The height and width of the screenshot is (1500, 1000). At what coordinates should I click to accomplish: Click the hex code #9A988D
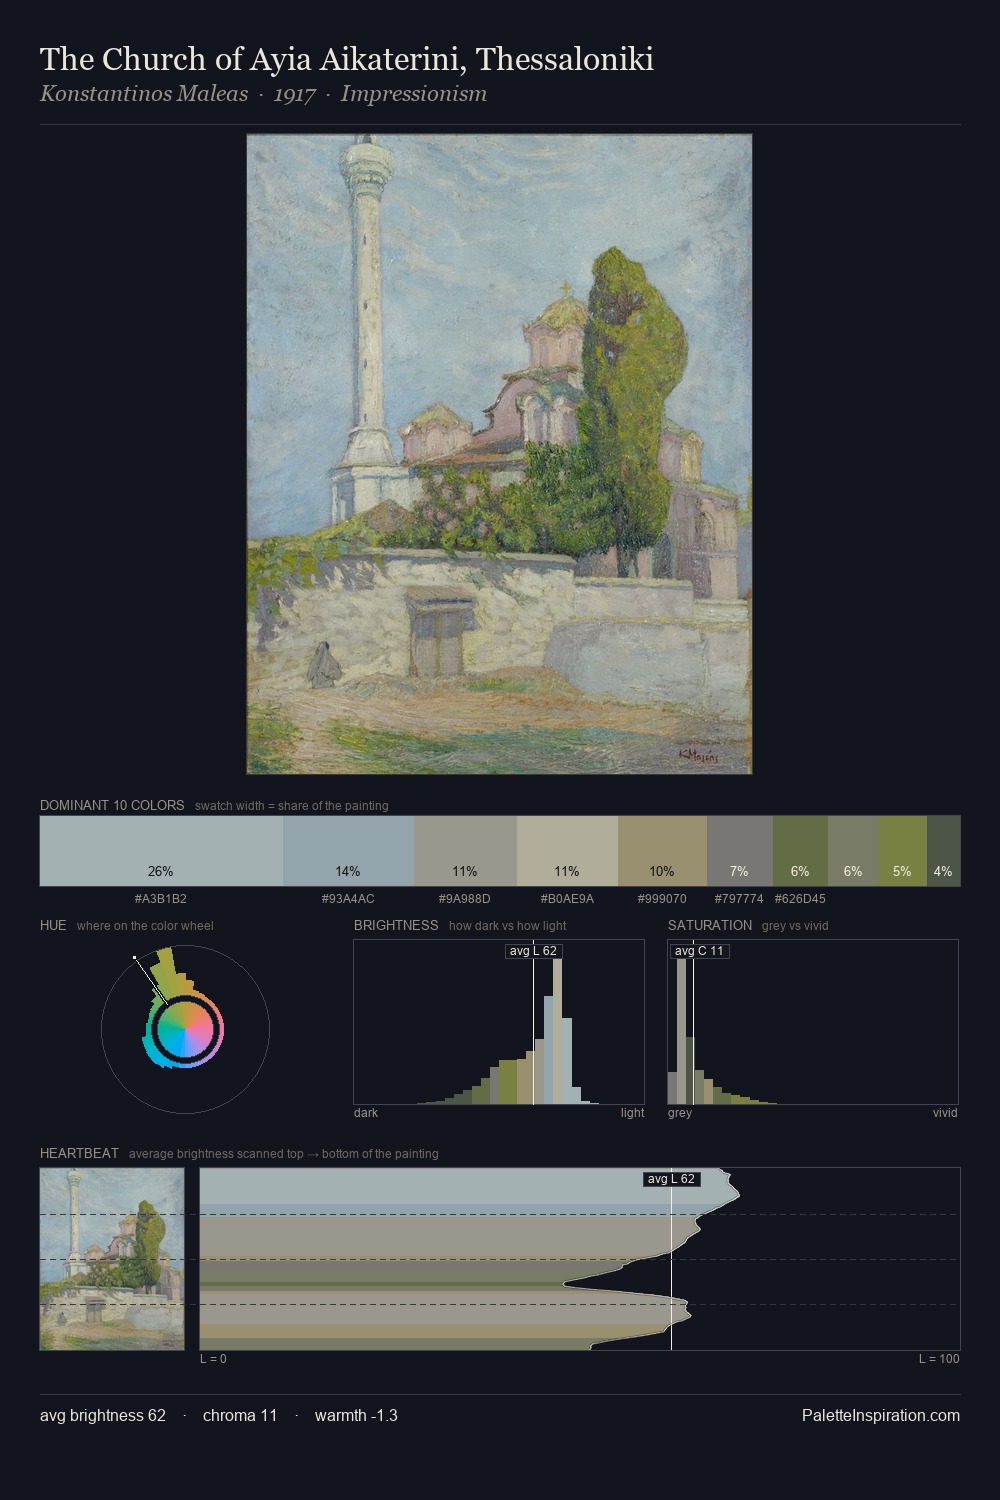[x=465, y=898]
